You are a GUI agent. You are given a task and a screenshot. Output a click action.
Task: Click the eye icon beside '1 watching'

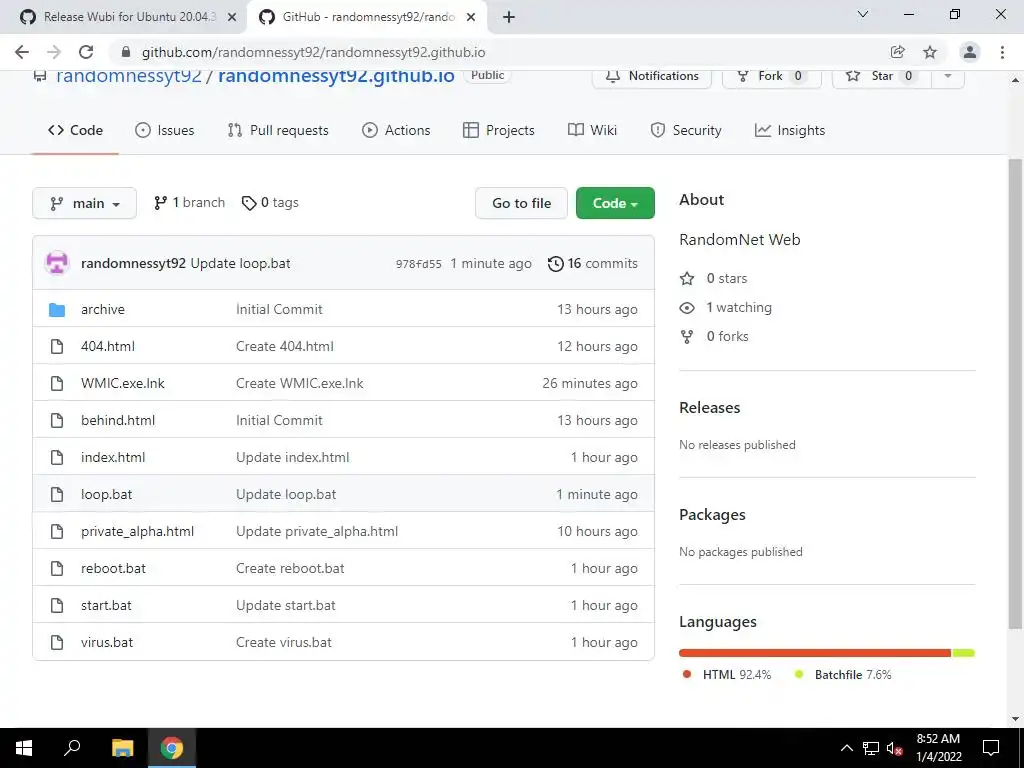click(x=687, y=308)
